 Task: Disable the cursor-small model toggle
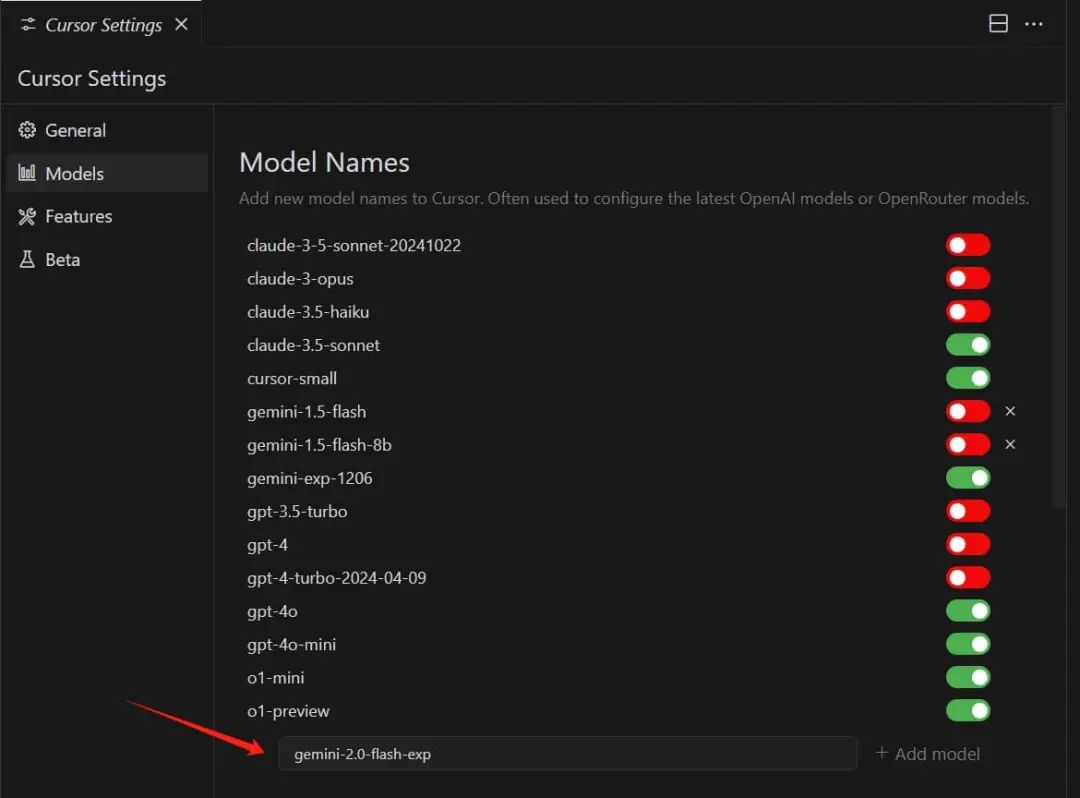(967, 378)
